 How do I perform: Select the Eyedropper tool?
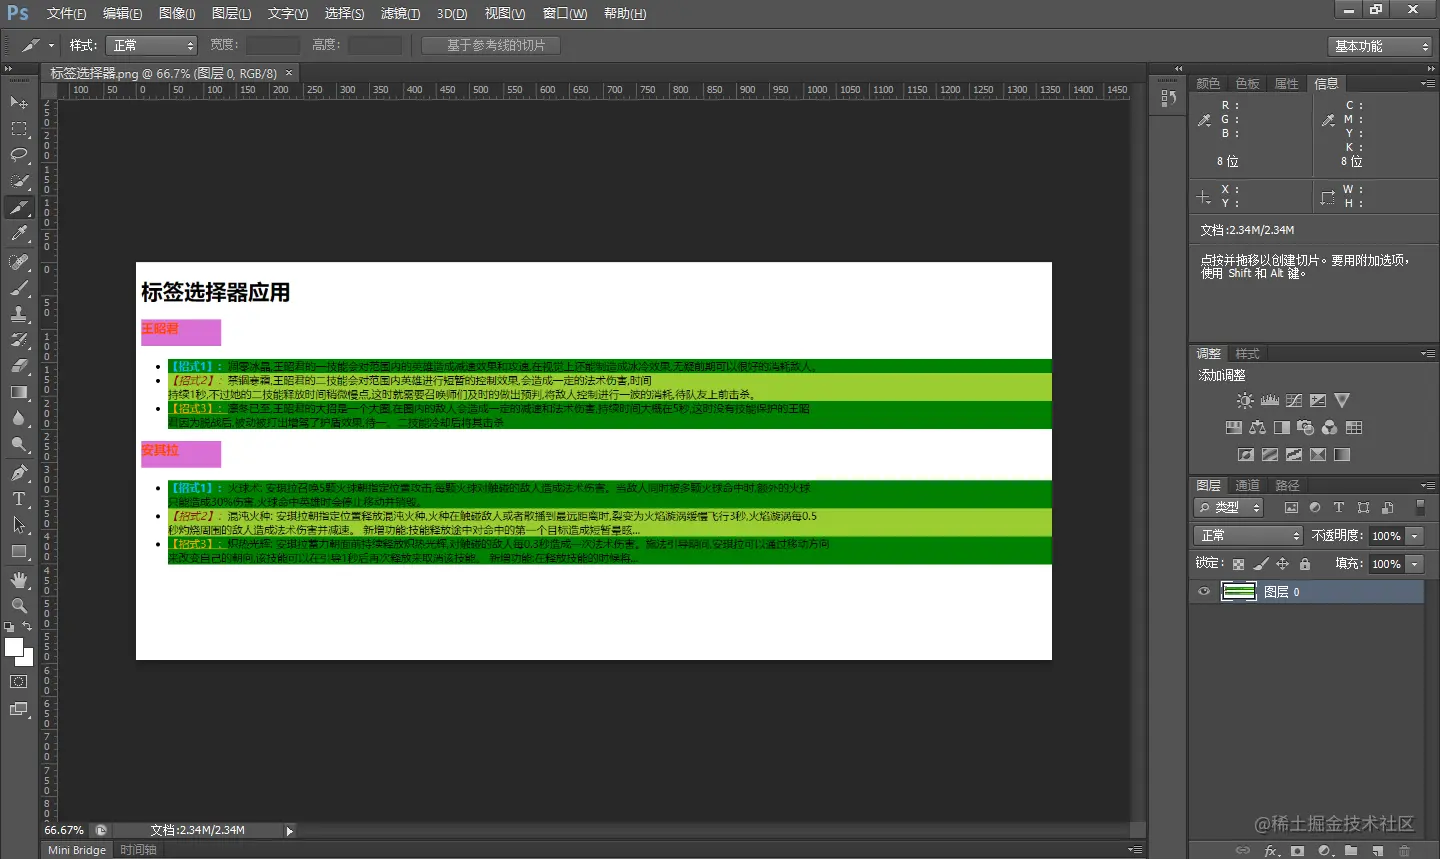[x=19, y=233]
